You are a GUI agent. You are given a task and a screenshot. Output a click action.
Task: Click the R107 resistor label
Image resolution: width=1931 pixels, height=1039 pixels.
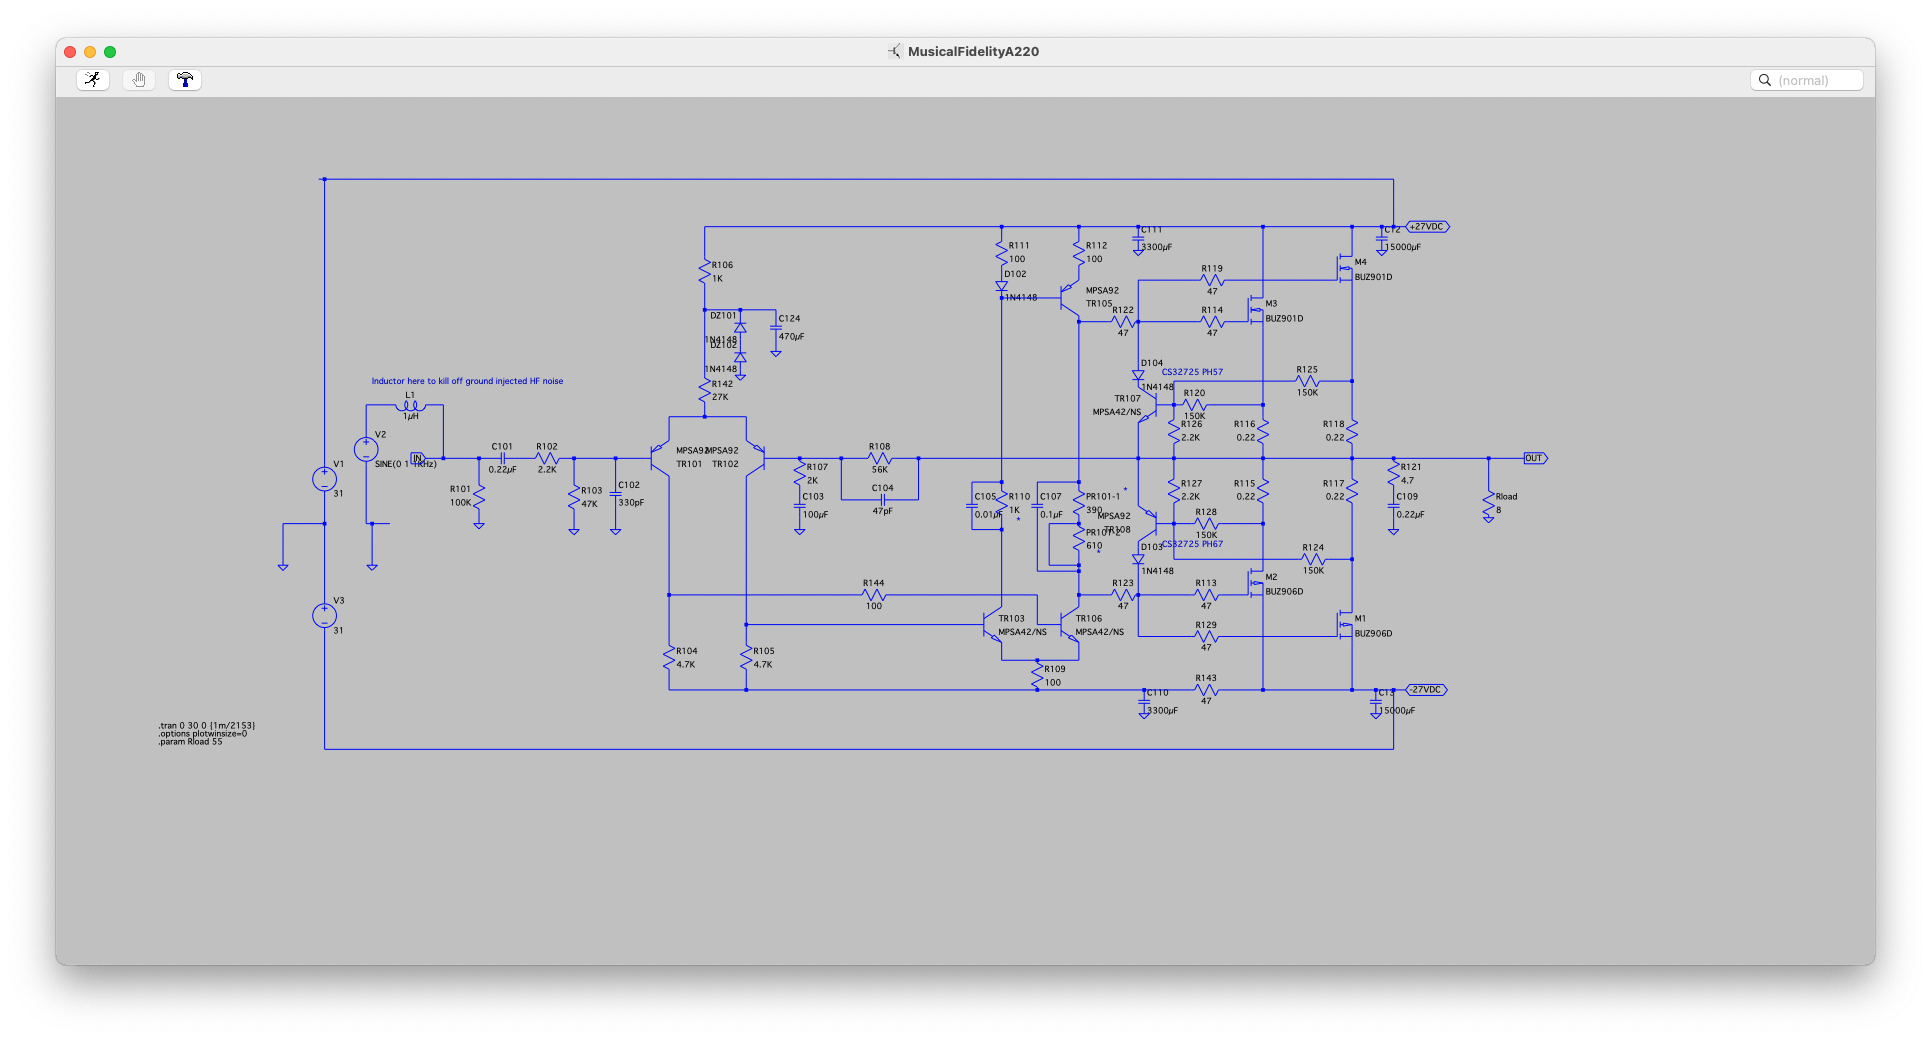[x=817, y=467]
